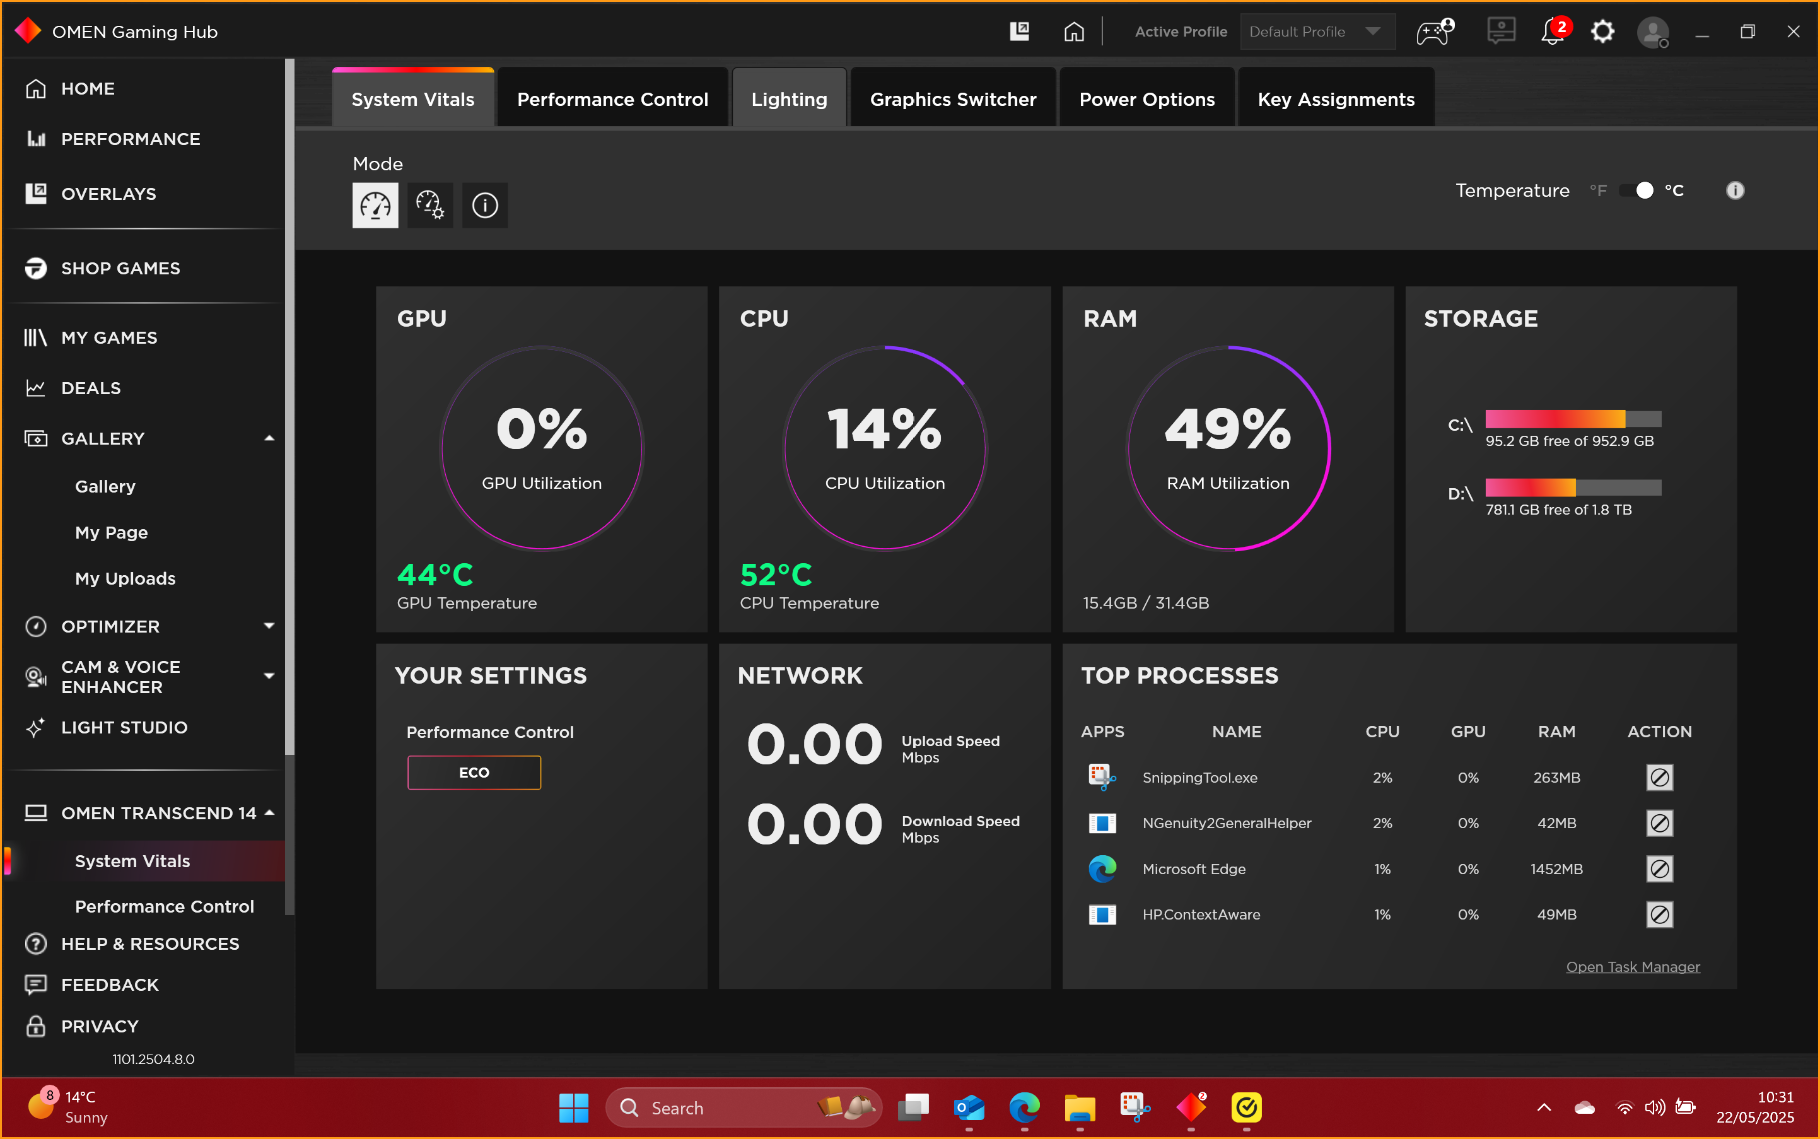Open Microsoft Edge from taskbar

click(1024, 1108)
